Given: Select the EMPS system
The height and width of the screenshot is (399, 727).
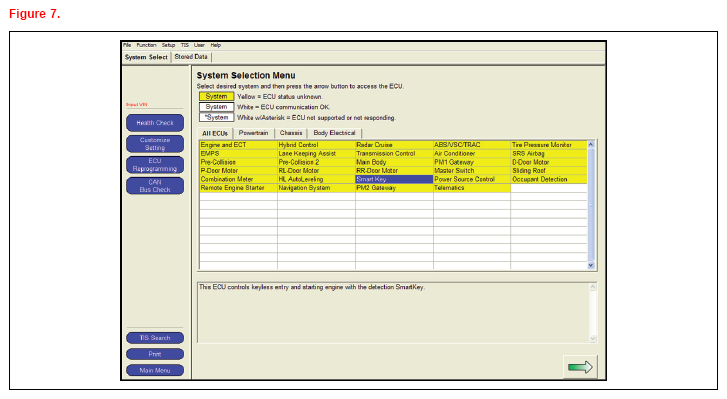Looking at the screenshot, I should pos(238,153).
